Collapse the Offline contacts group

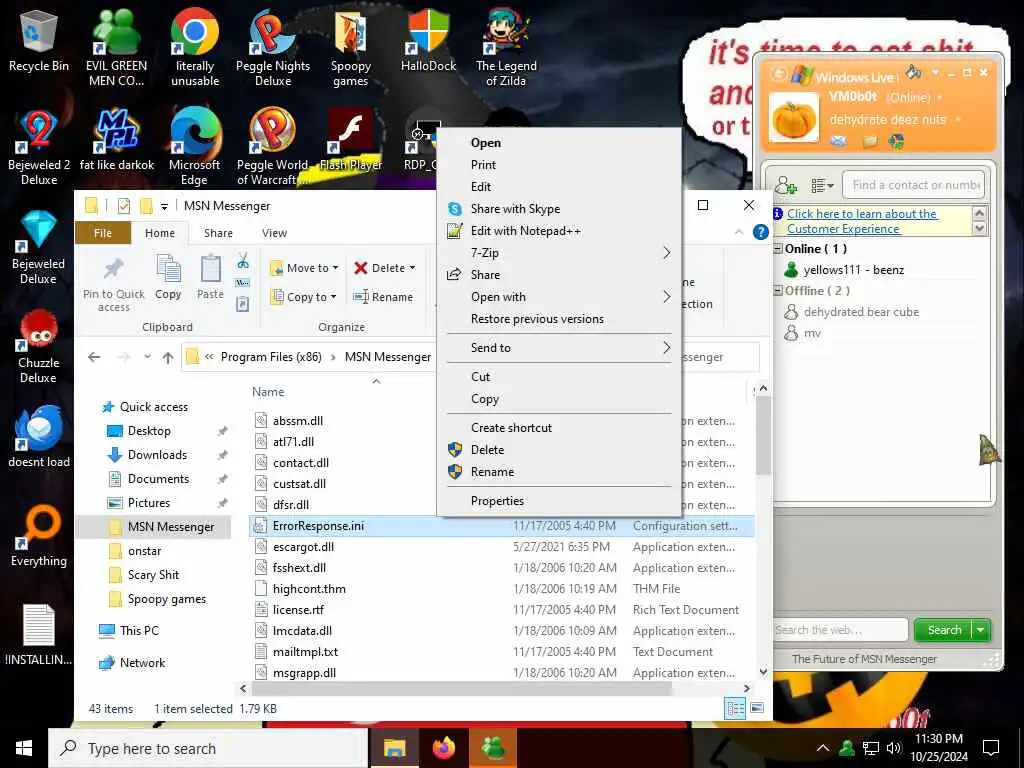coord(778,291)
